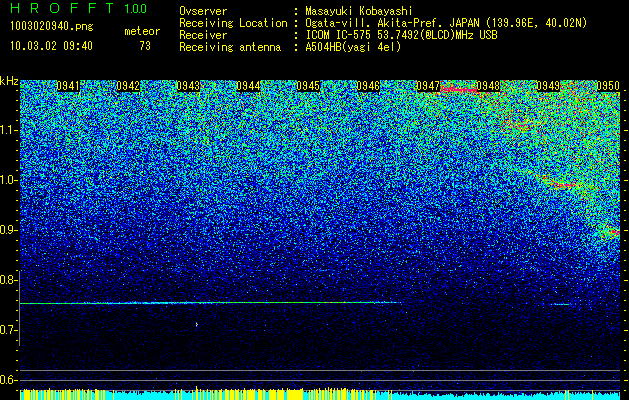Image resolution: width=629 pixels, height=400 pixels.
Task: Click the 'Receiving antenna' label
Action: point(230,47)
